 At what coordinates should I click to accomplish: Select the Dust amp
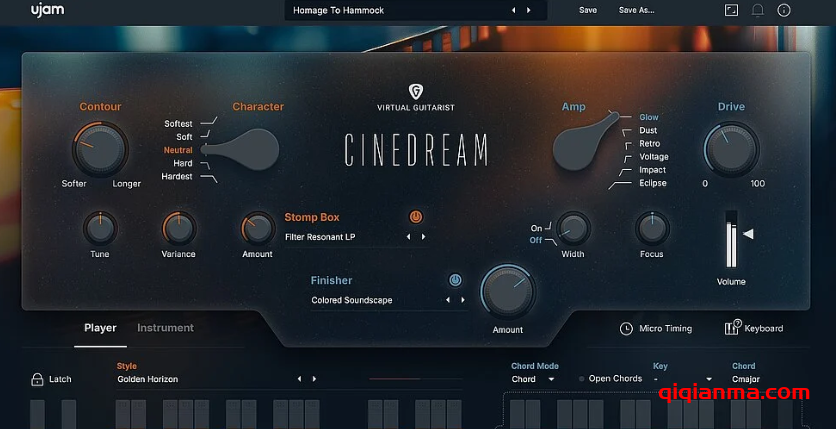[648, 131]
